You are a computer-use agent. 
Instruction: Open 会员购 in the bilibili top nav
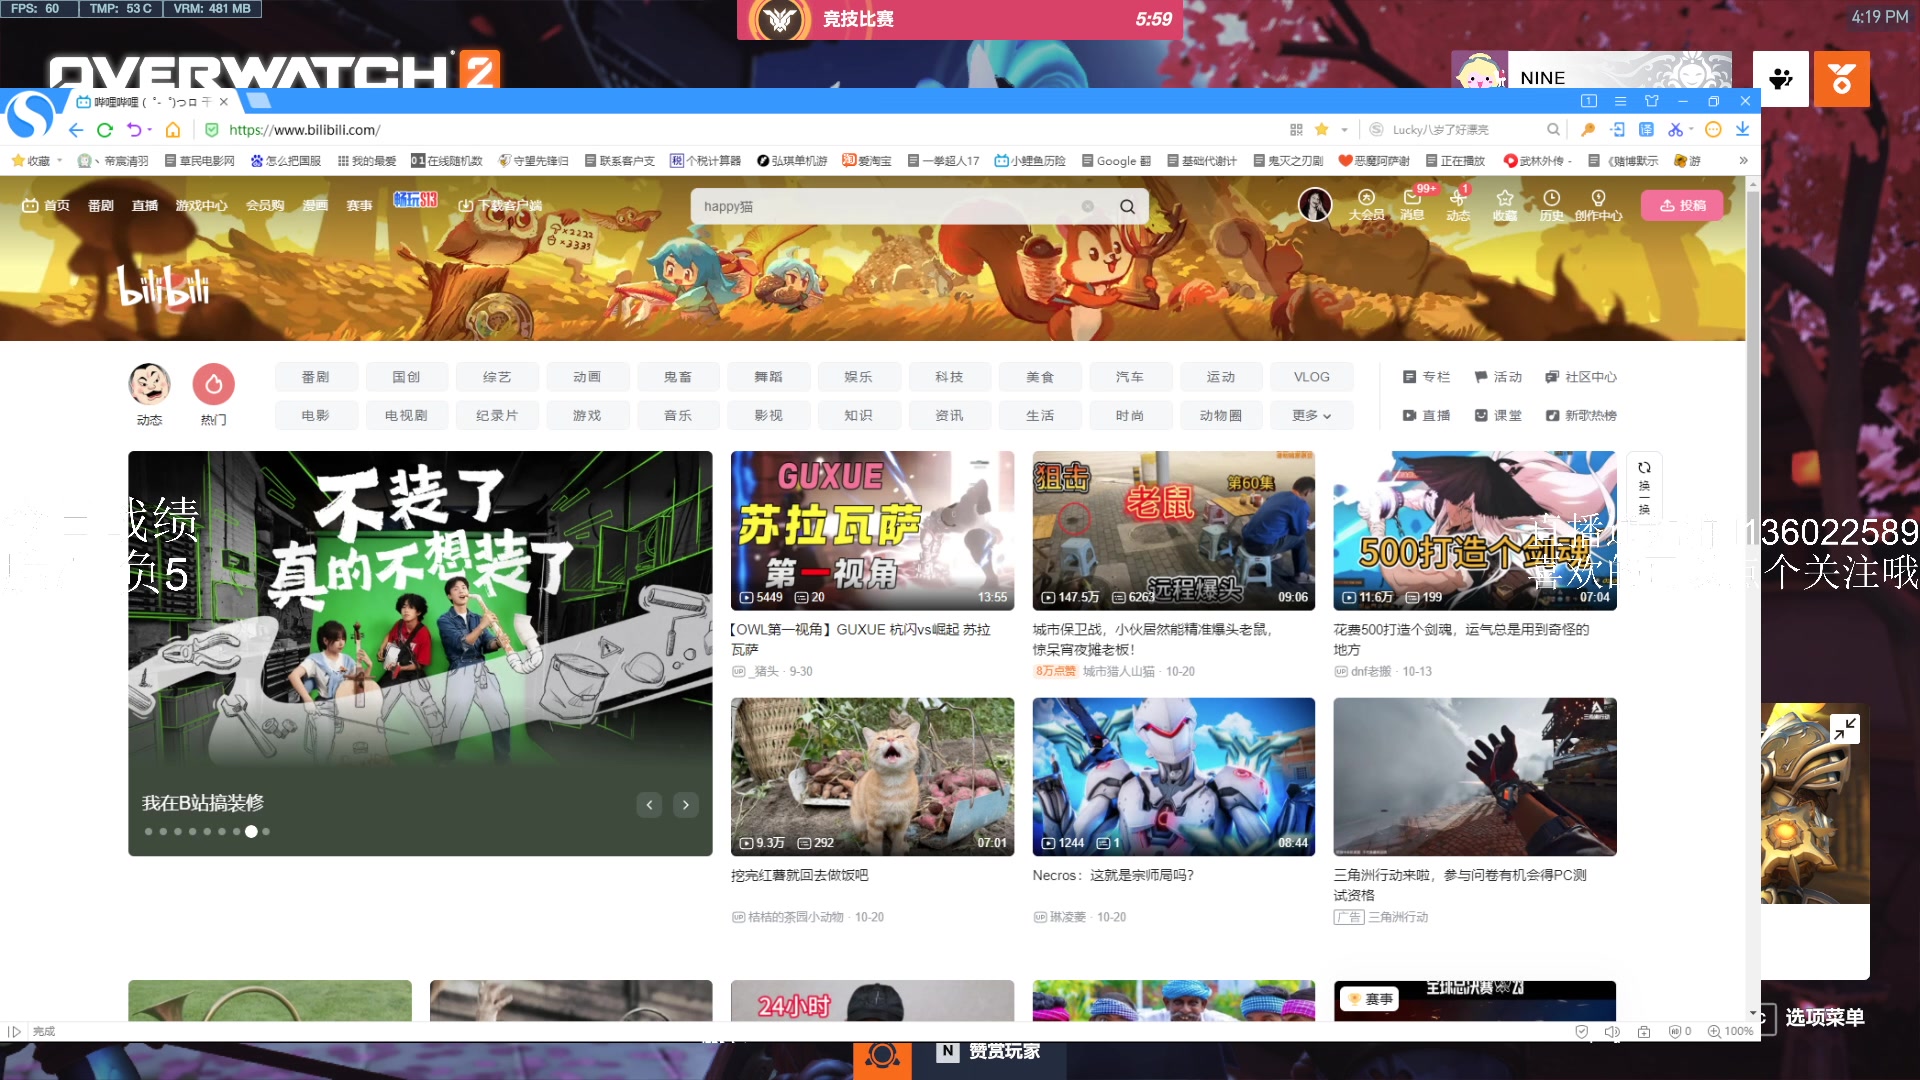coord(265,205)
